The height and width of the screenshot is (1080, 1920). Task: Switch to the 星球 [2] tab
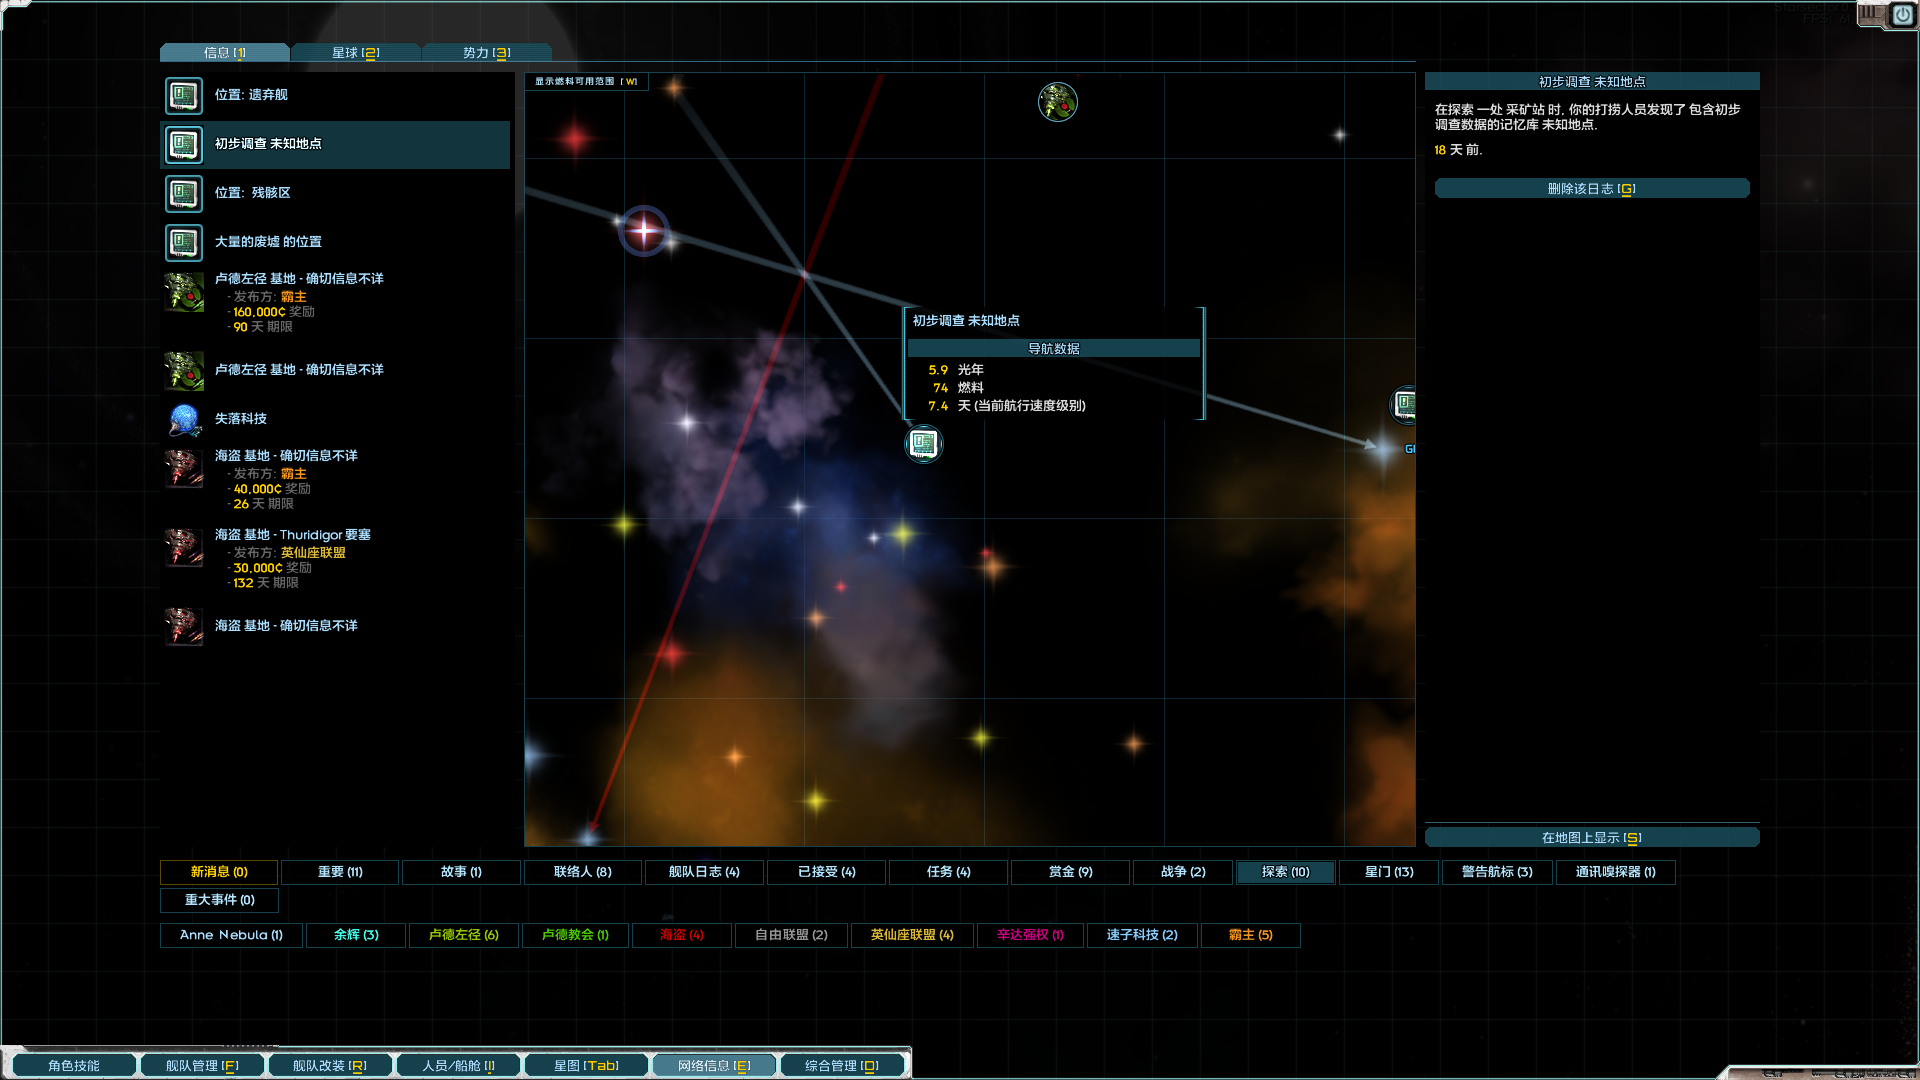click(x=355, y=53)
